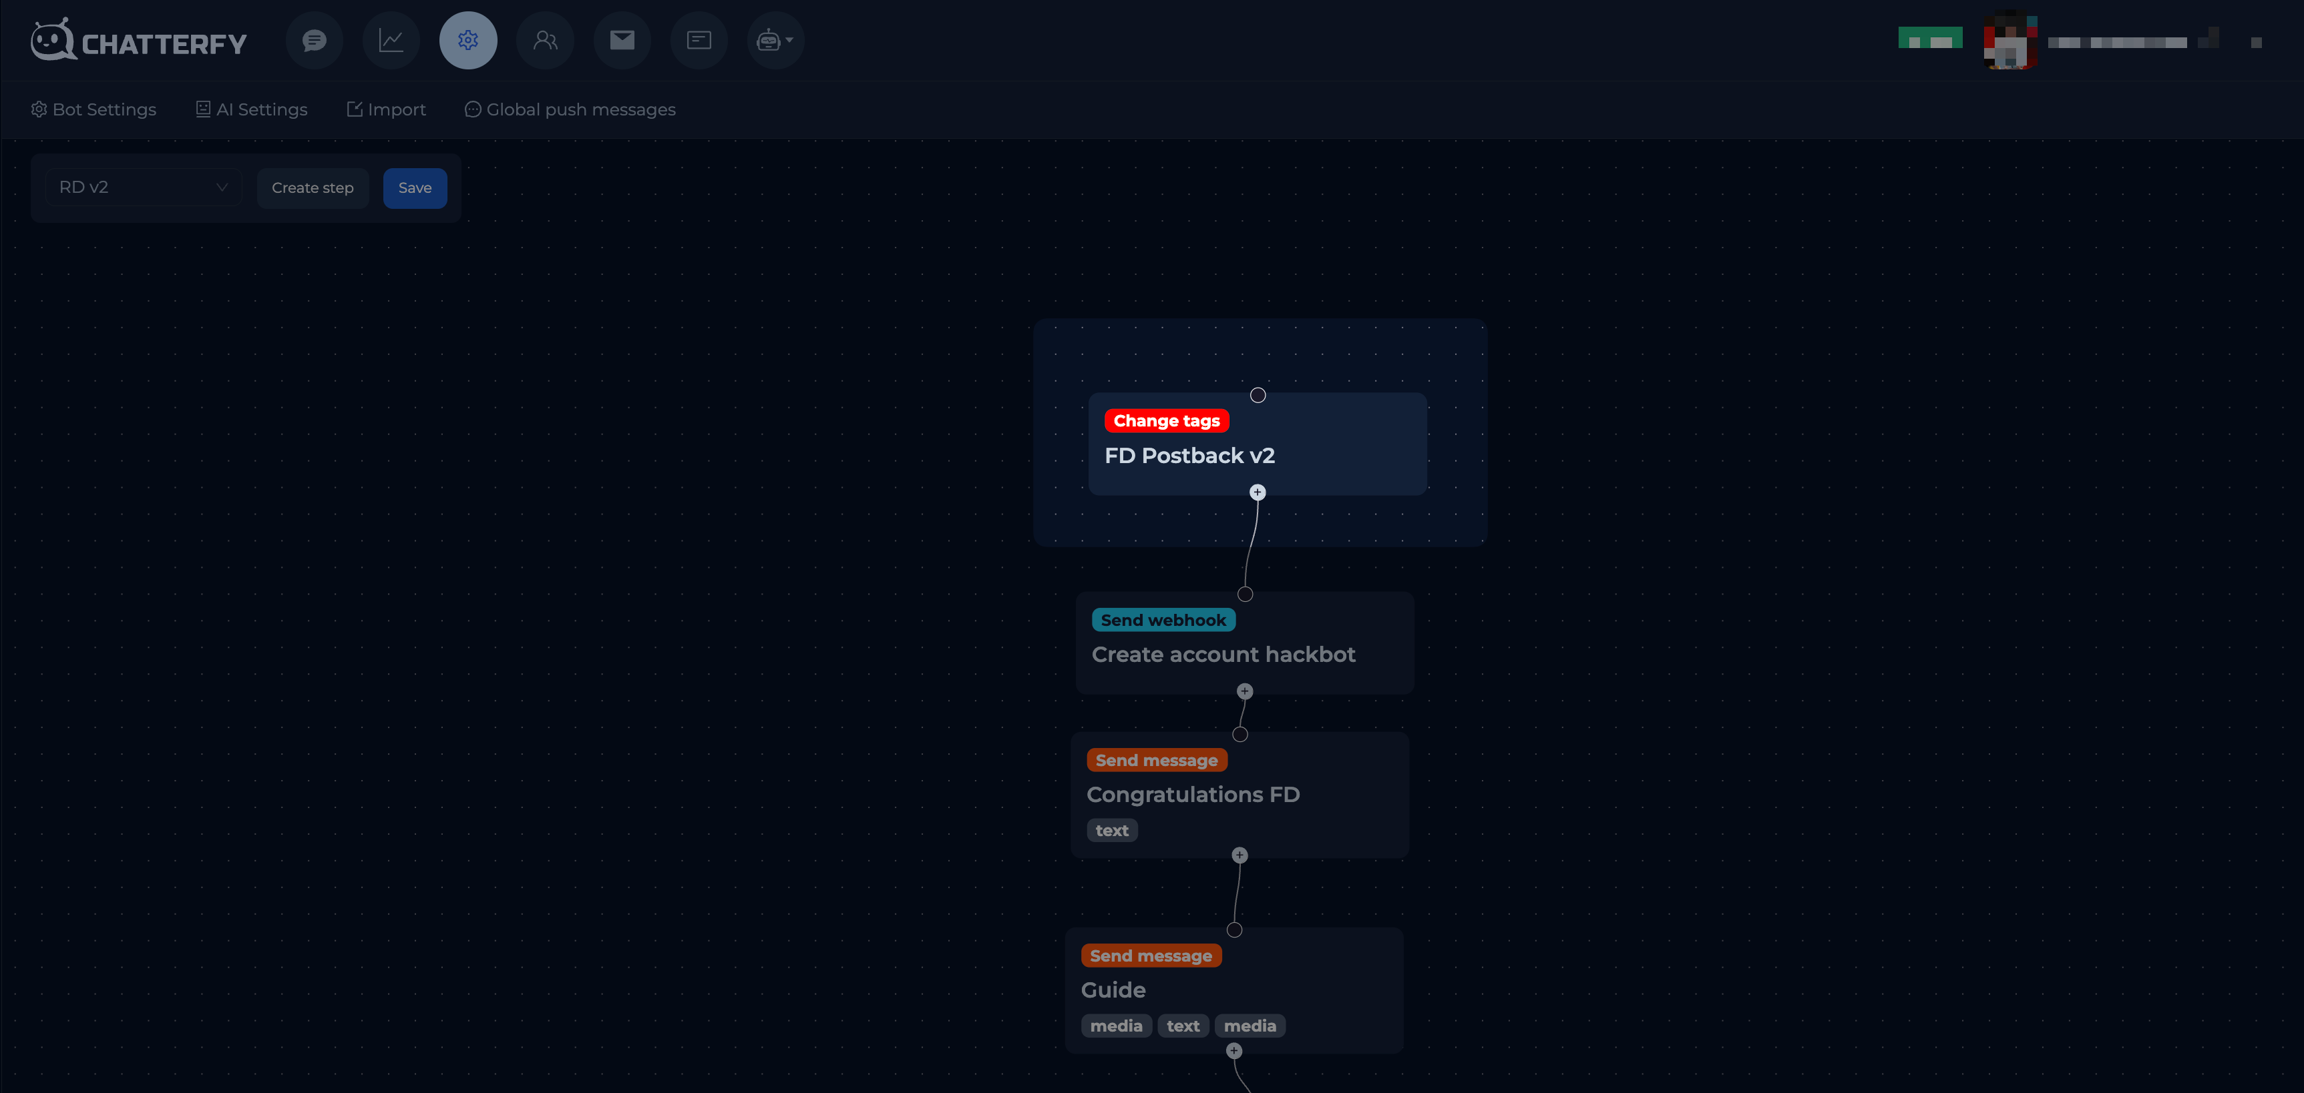Click the Create step button
The width and height of the screenshot is (2304, 1093).
(x=312, y=188)
